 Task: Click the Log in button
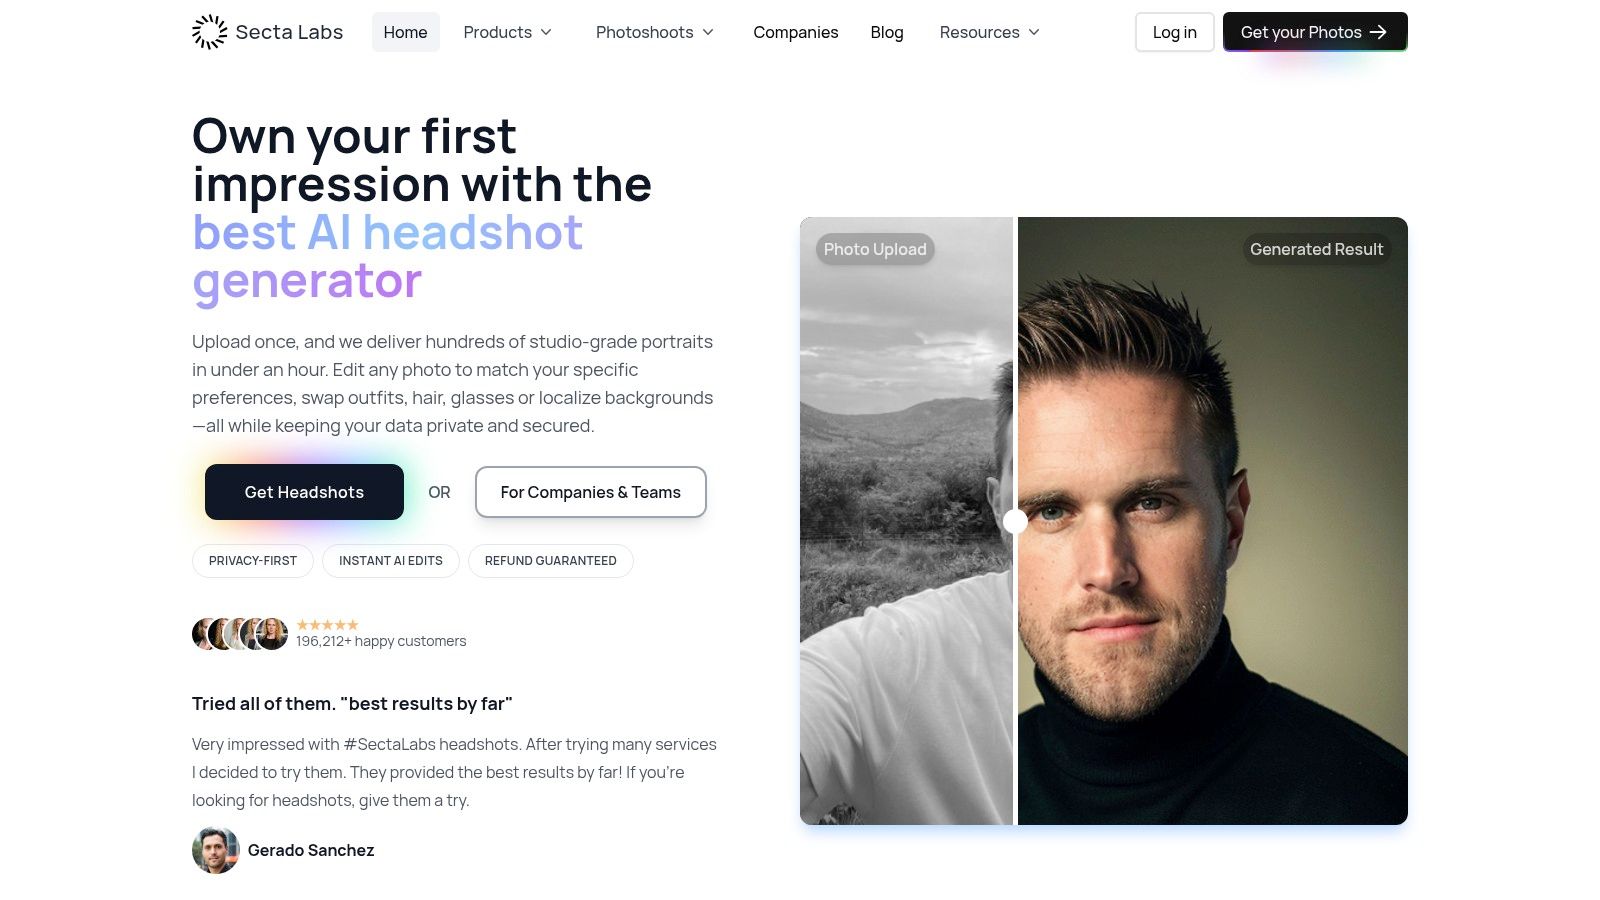1175,32
